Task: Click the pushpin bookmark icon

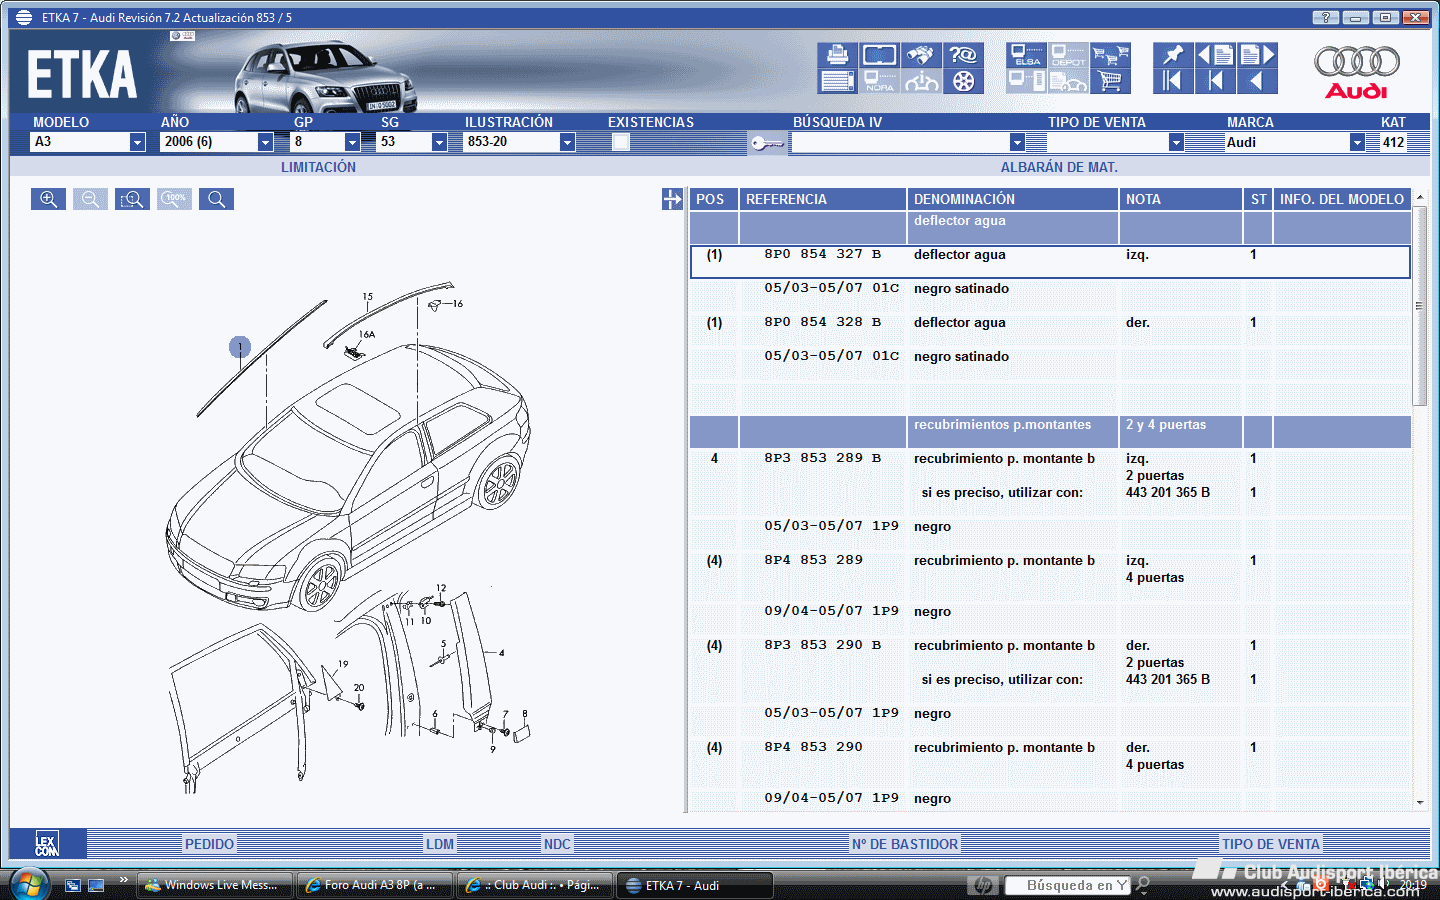Action: (1173, 55)
